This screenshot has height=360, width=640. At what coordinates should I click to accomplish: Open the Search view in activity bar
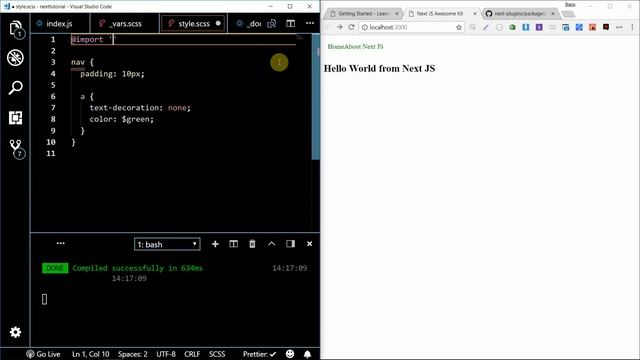[x=16, y=88]
